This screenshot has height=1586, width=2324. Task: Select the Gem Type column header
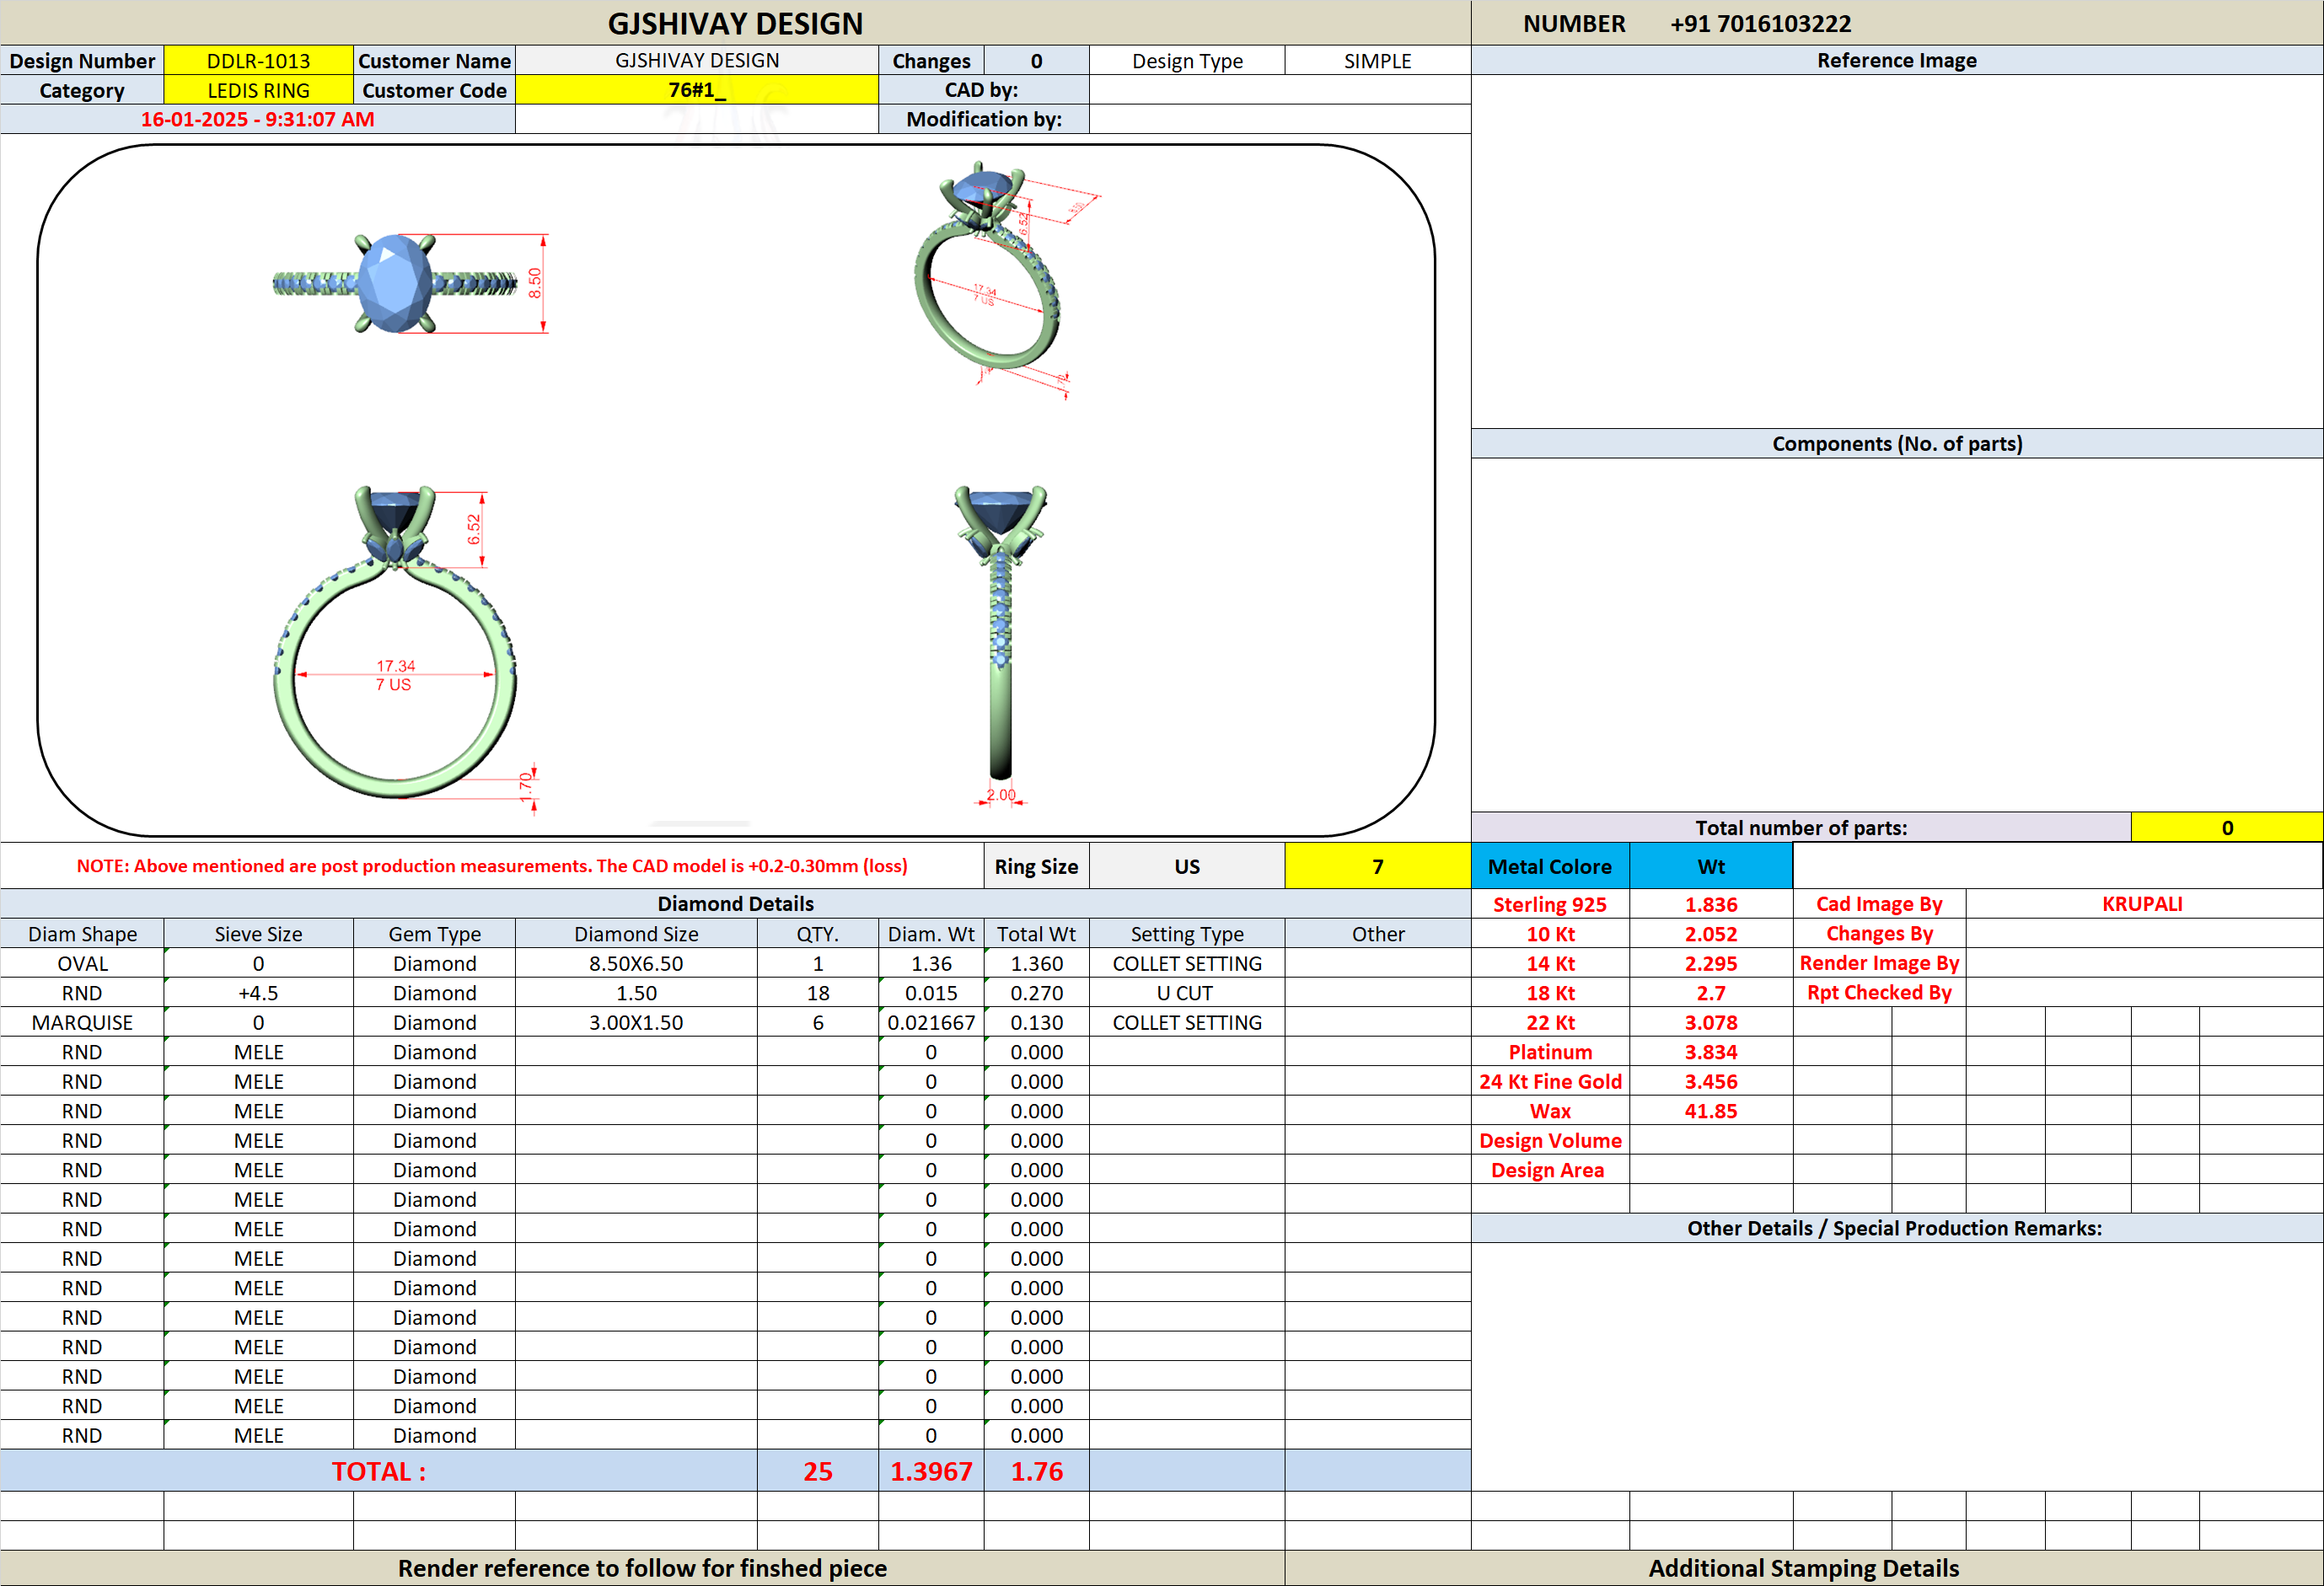pyautogui.click(x=434, y=934)
